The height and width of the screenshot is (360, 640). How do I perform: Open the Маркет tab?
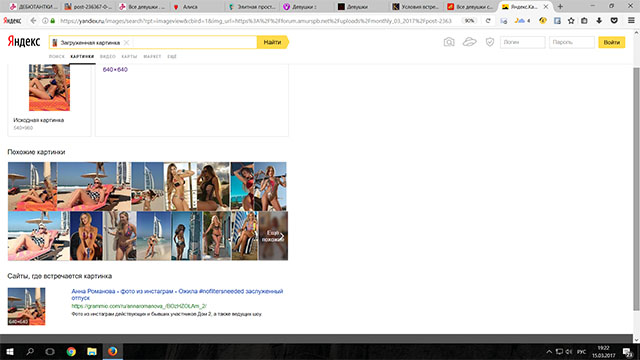click(152, 56)
